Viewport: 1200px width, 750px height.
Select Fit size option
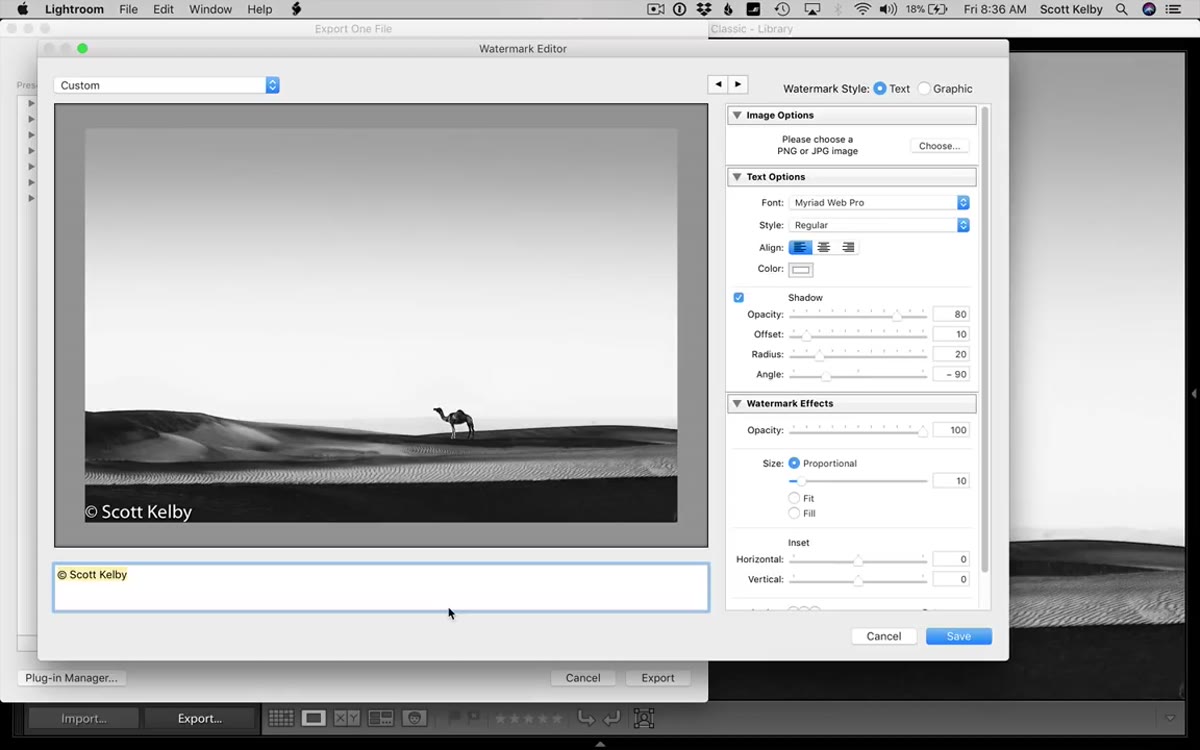794,498
